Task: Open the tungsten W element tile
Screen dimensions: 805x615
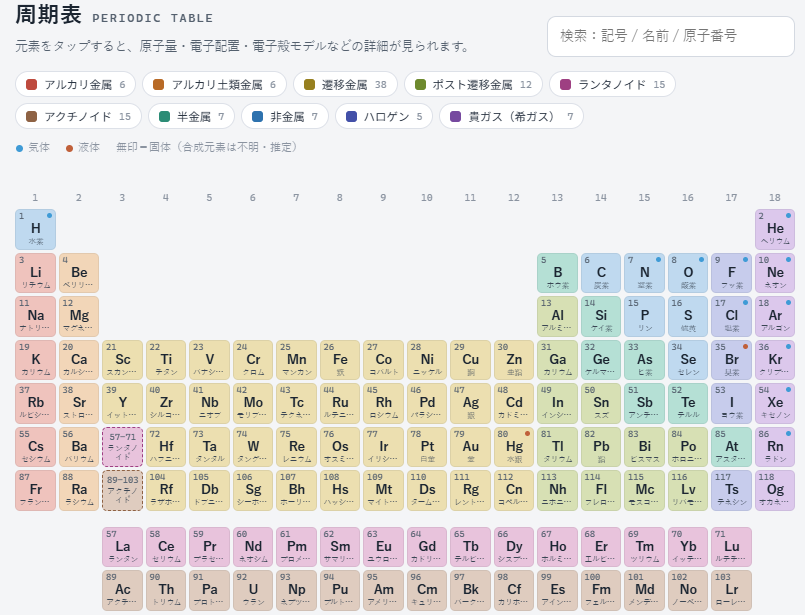Action: (253, 447)
